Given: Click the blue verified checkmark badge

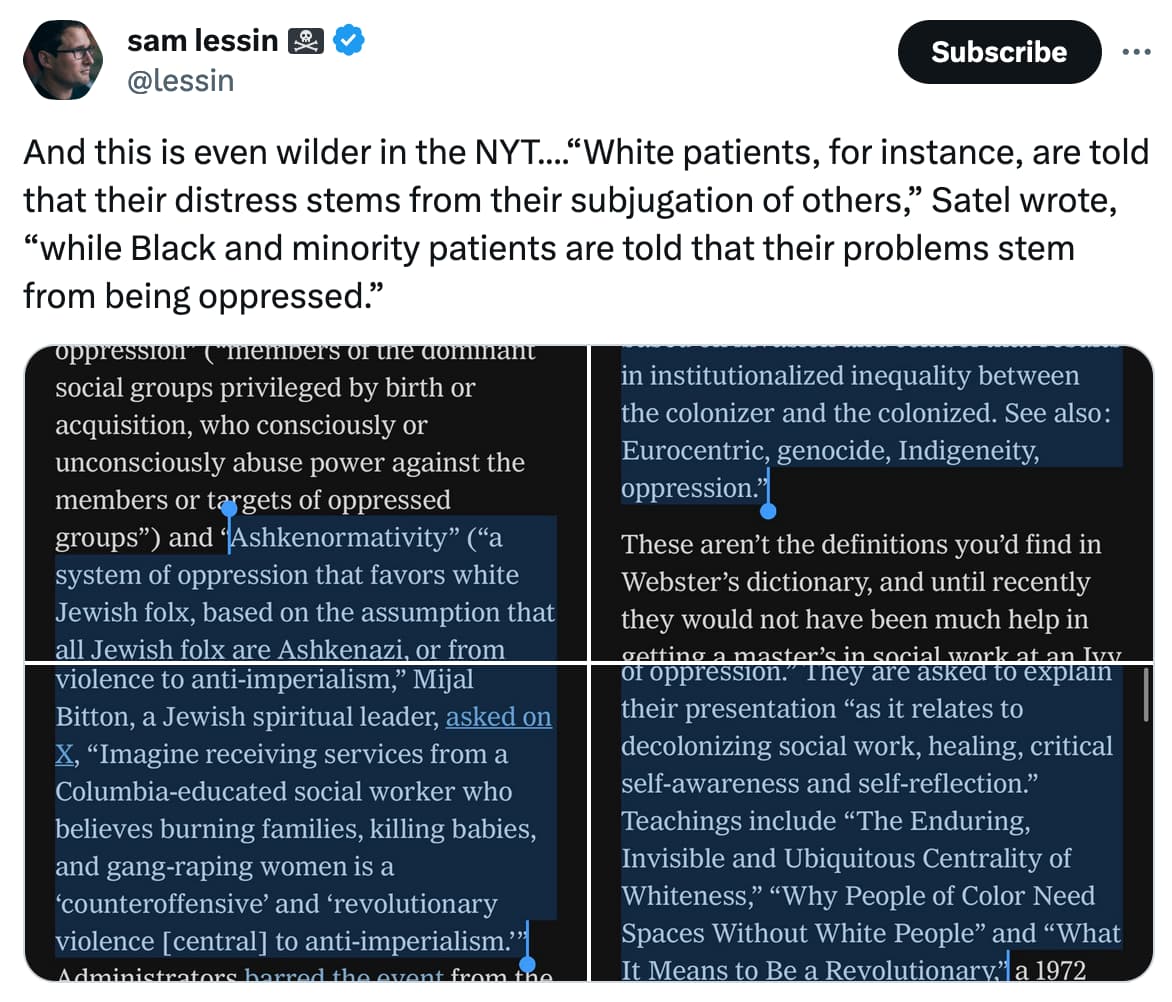Looking at the screenshot, I should point(348,40).
